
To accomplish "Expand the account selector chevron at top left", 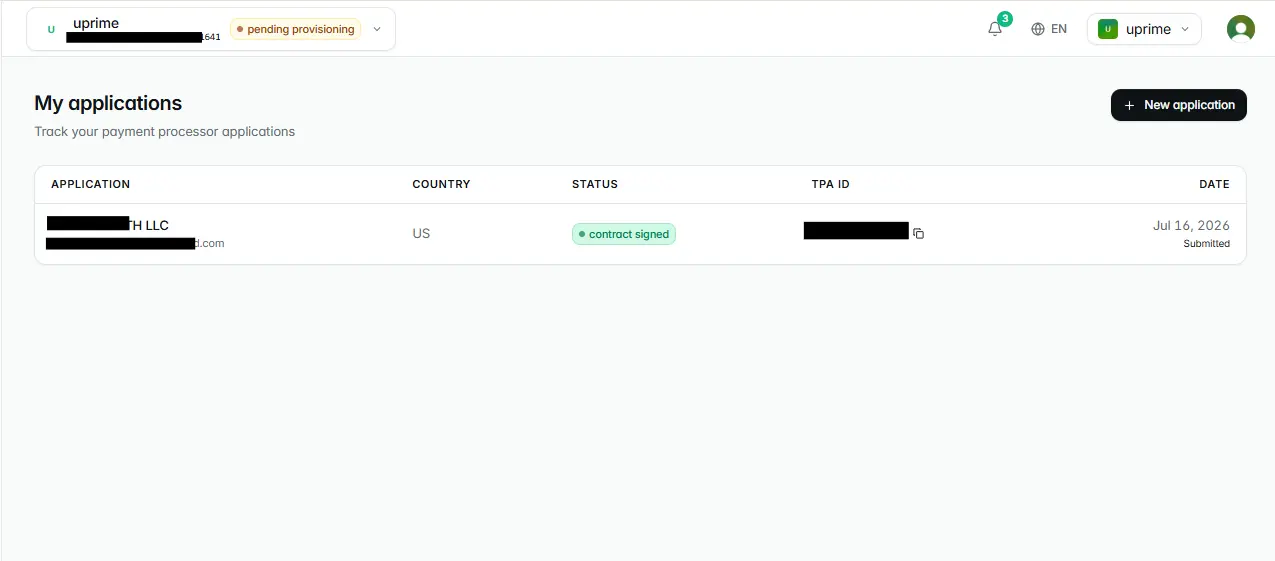I will pyautogui.click(x=377, y=29).
